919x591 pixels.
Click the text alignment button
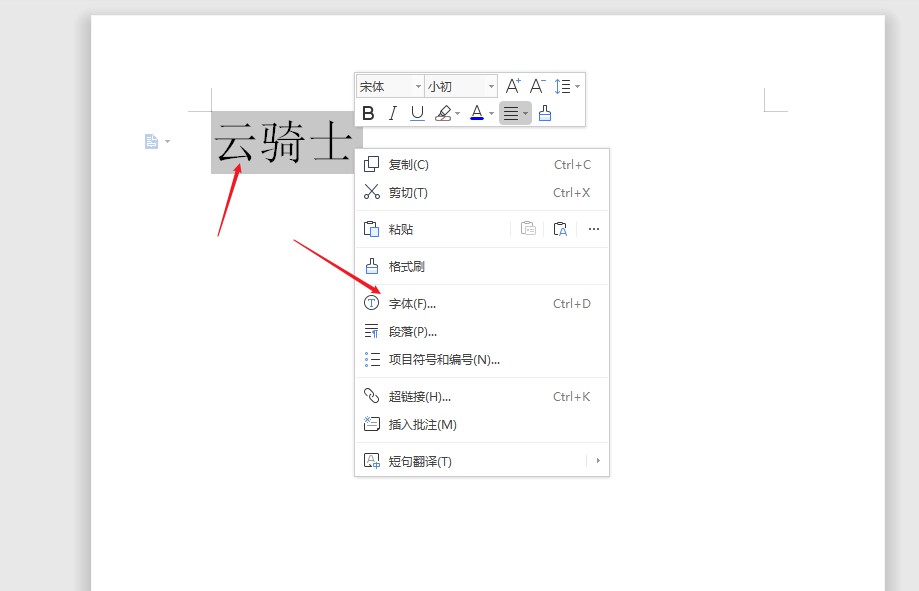[x=511, y=113]
